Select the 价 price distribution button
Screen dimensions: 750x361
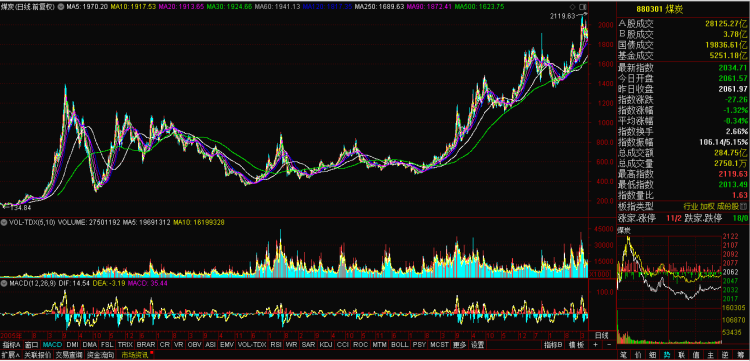point(638,355)
